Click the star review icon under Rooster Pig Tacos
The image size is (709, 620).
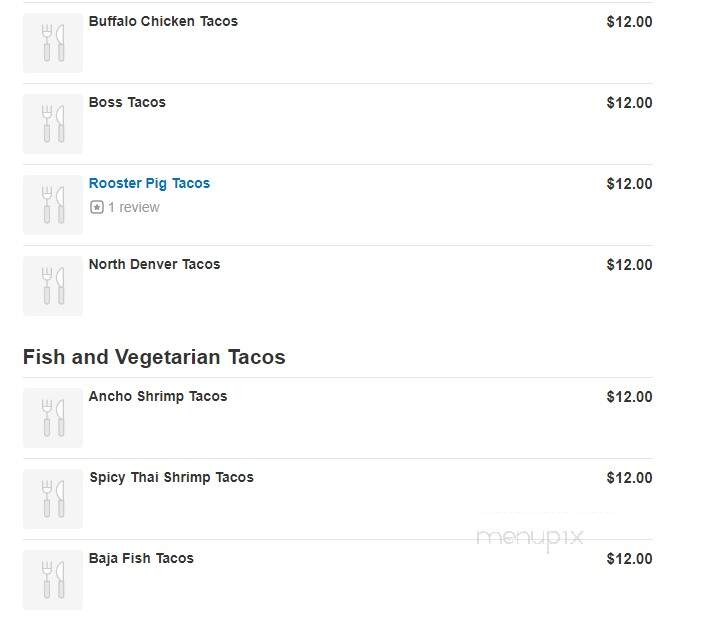[x=97, y=207]
